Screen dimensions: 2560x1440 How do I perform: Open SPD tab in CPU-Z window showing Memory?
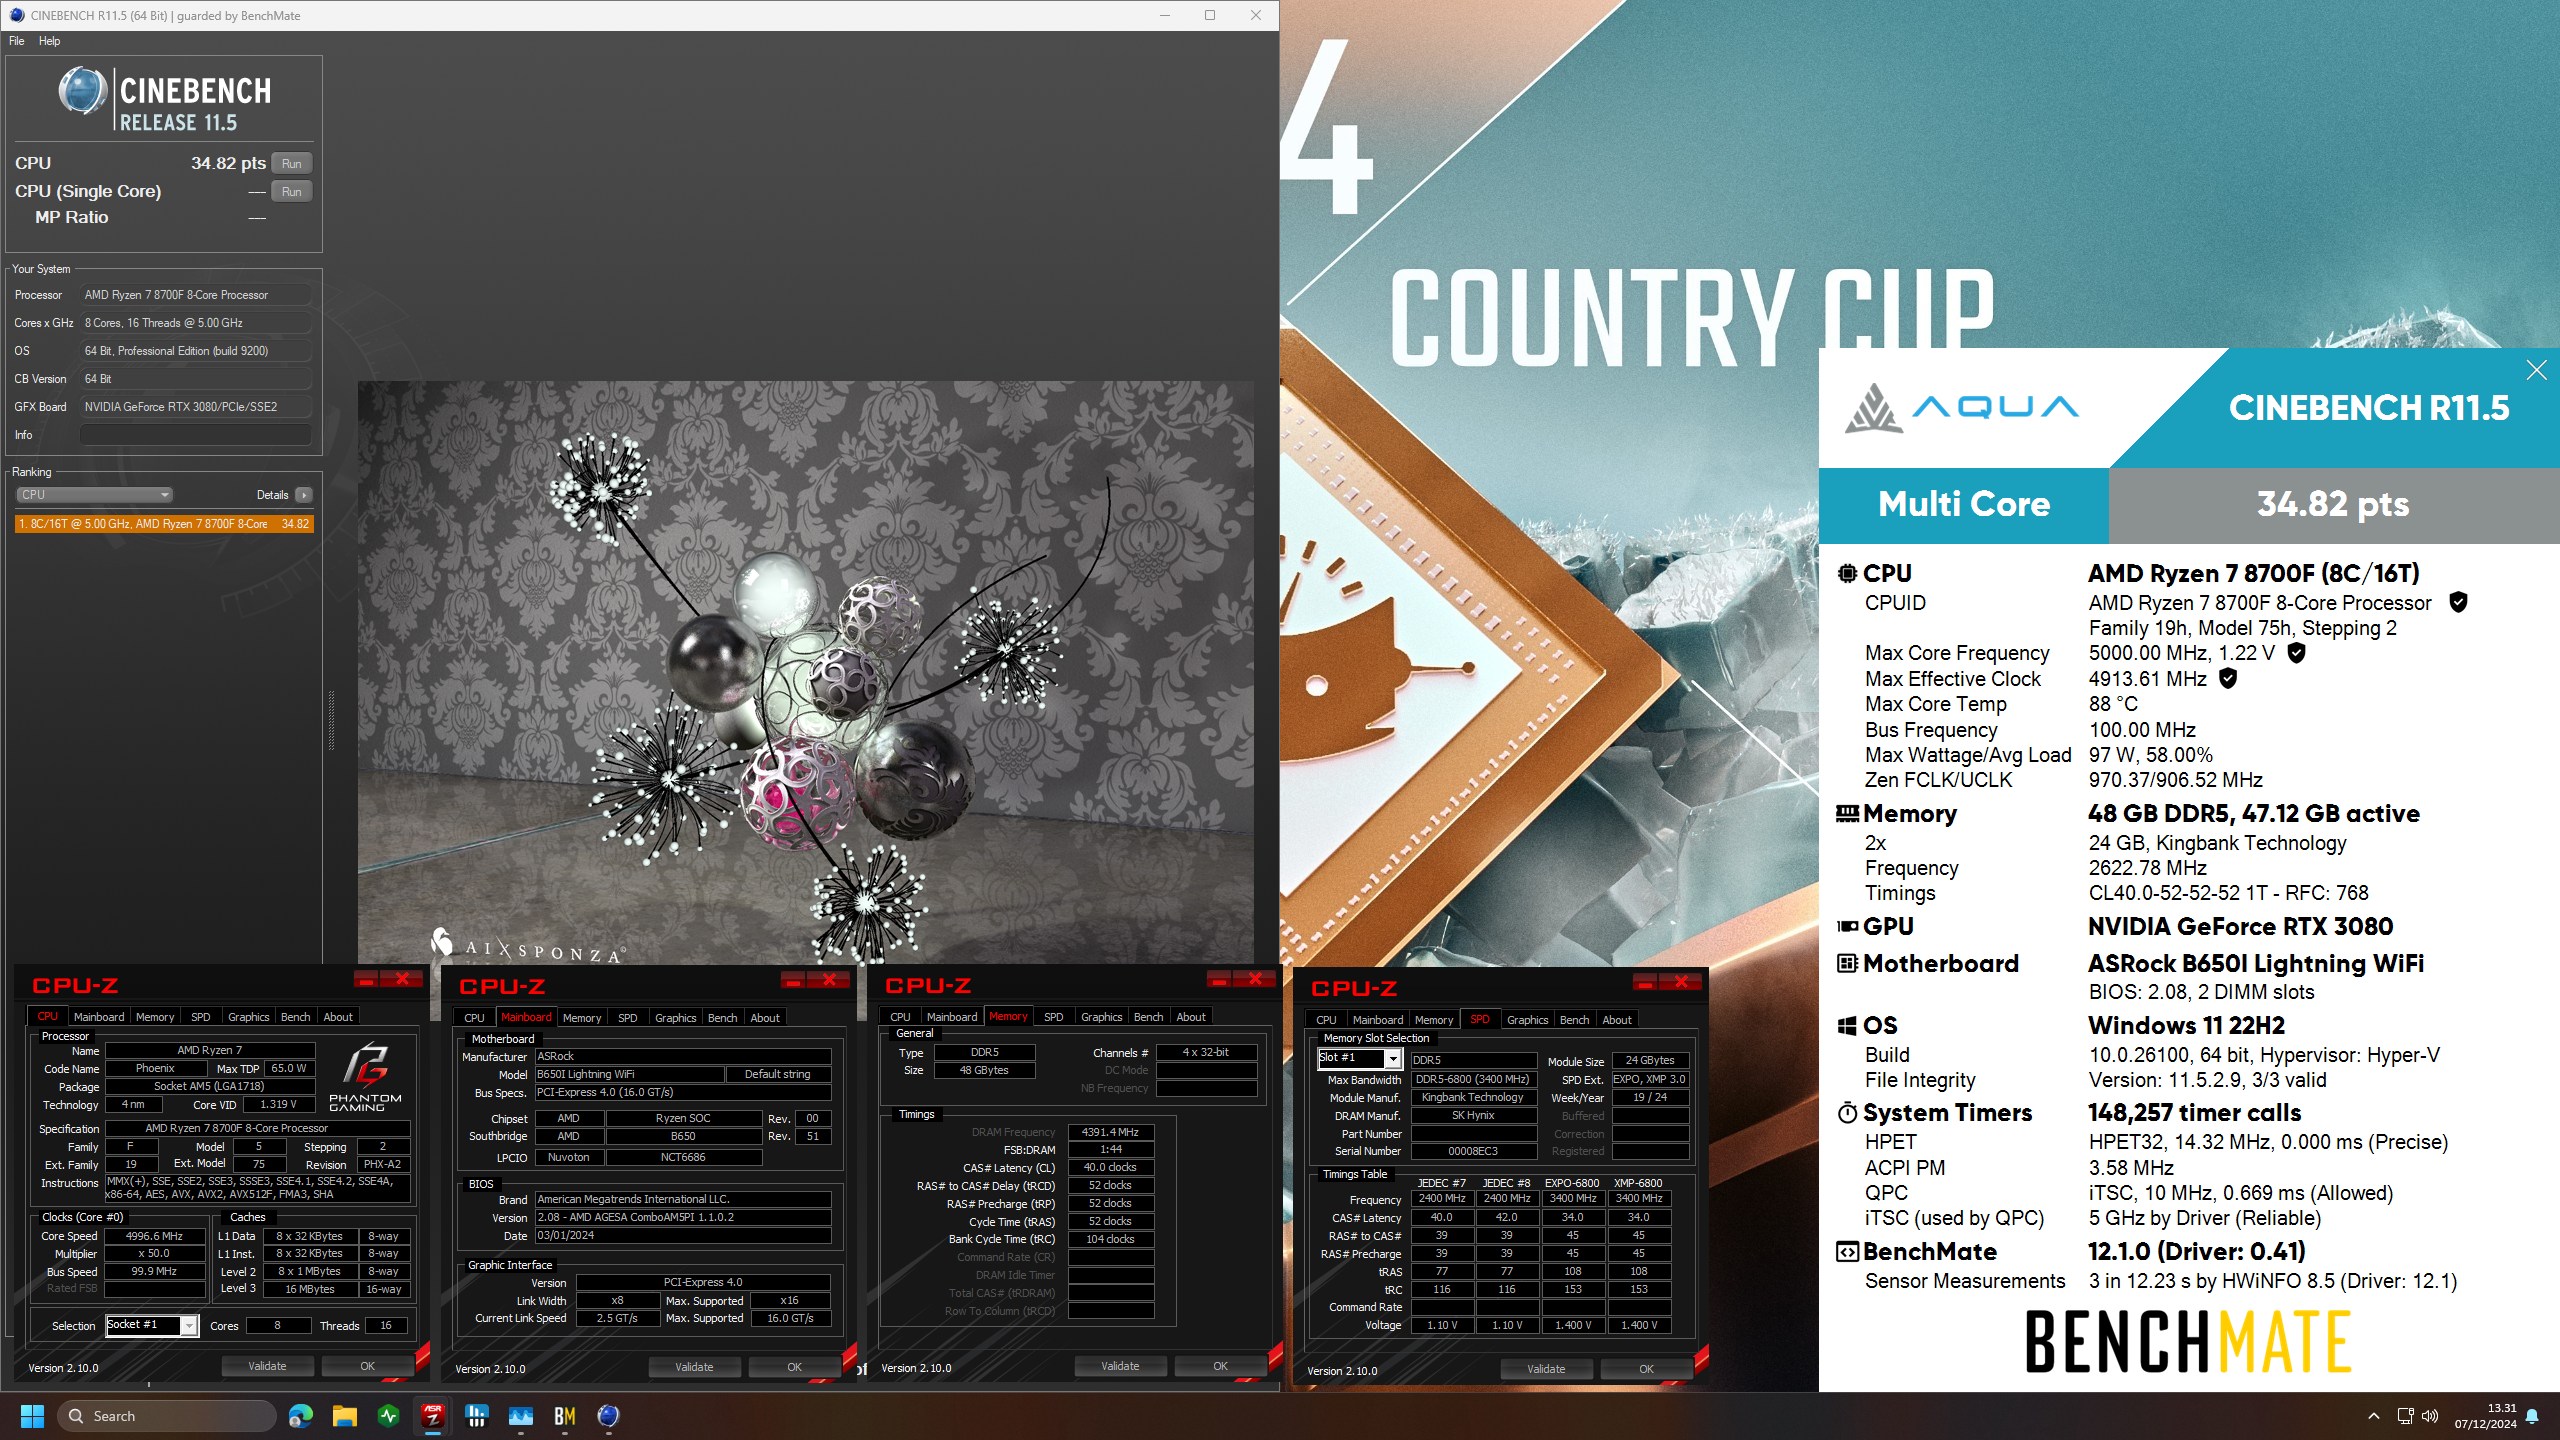1054,1017
